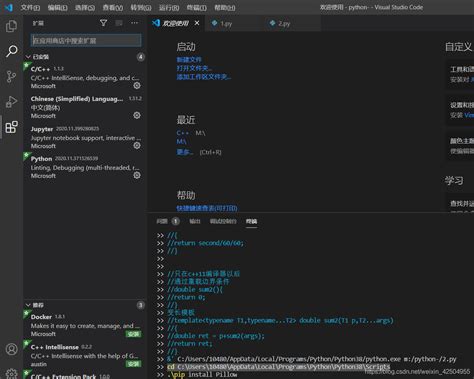Screen dimensions: 474x379
Task: Select the C/C++ extension entry
Action: (x=85, y=77)
